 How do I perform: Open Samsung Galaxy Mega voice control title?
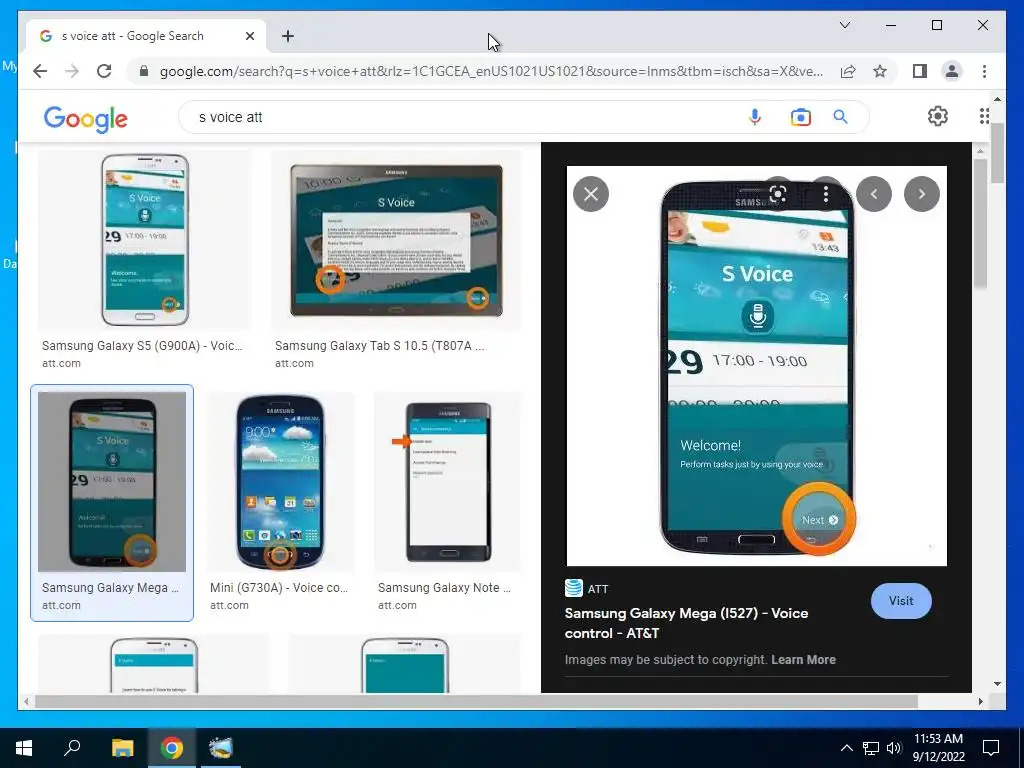click(686, 623)
